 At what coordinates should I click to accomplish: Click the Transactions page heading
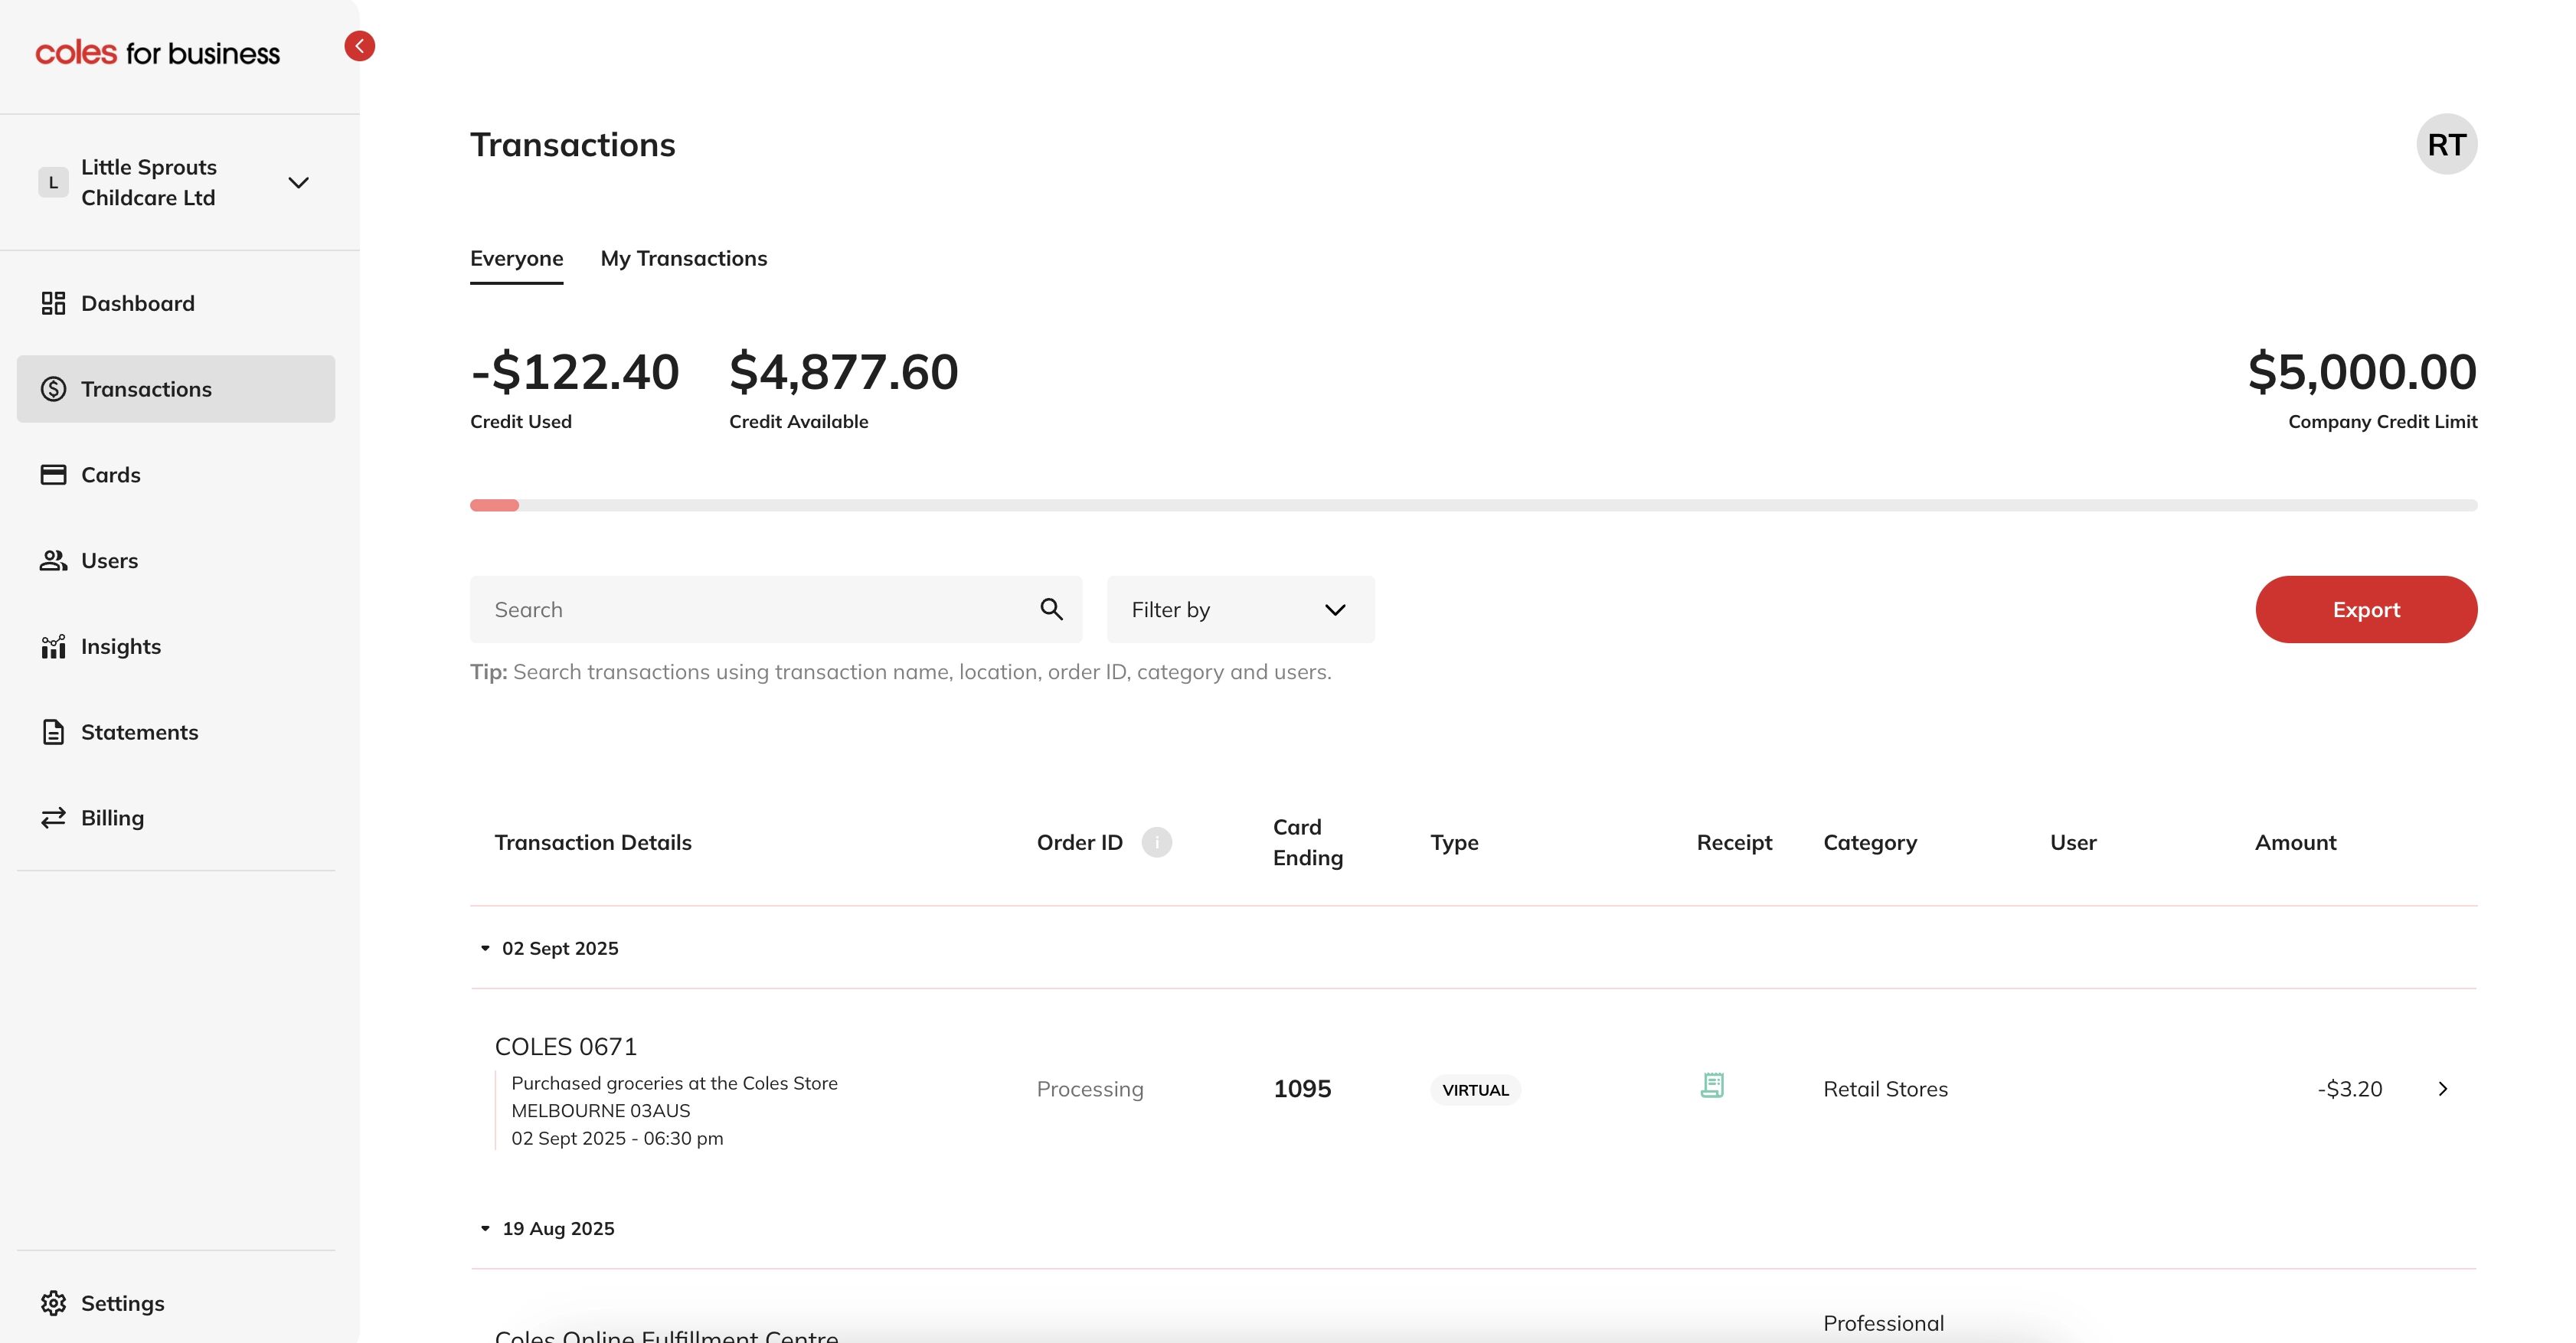coord(573,145)
